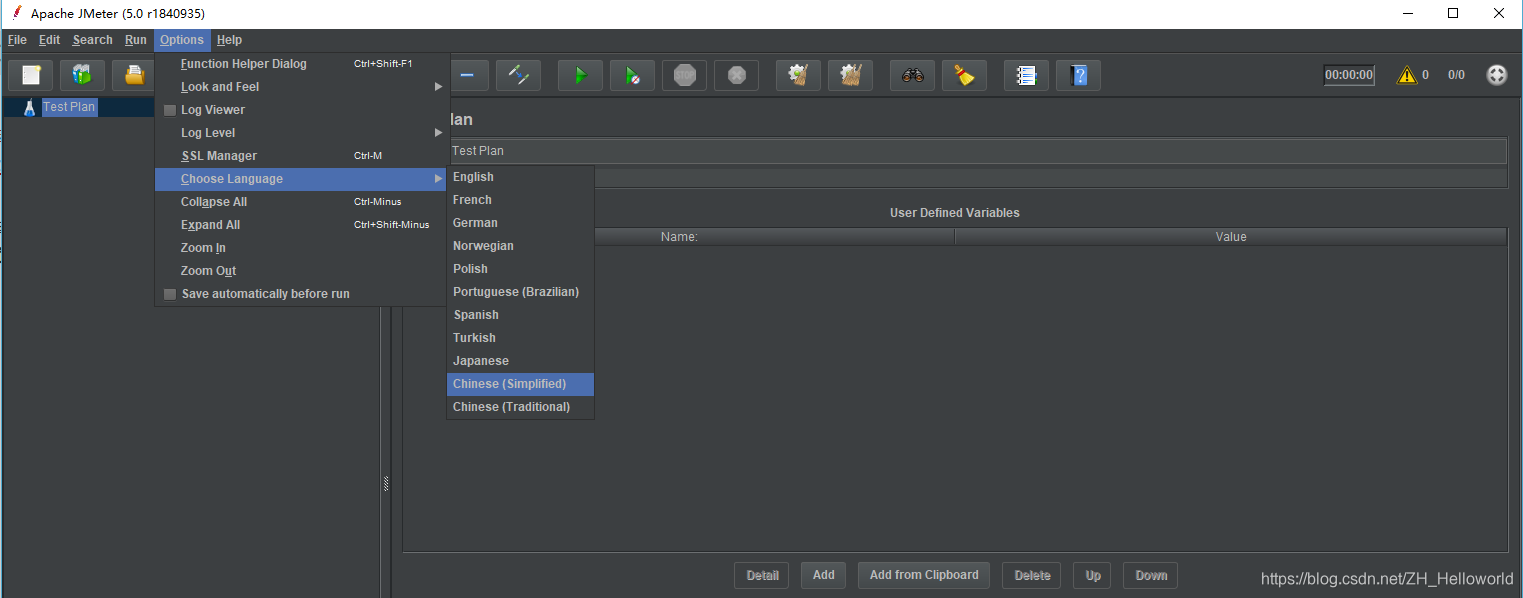Start the test with green play icon
The width and height of the screenshot is (1523, 598).
click(580, 75)
